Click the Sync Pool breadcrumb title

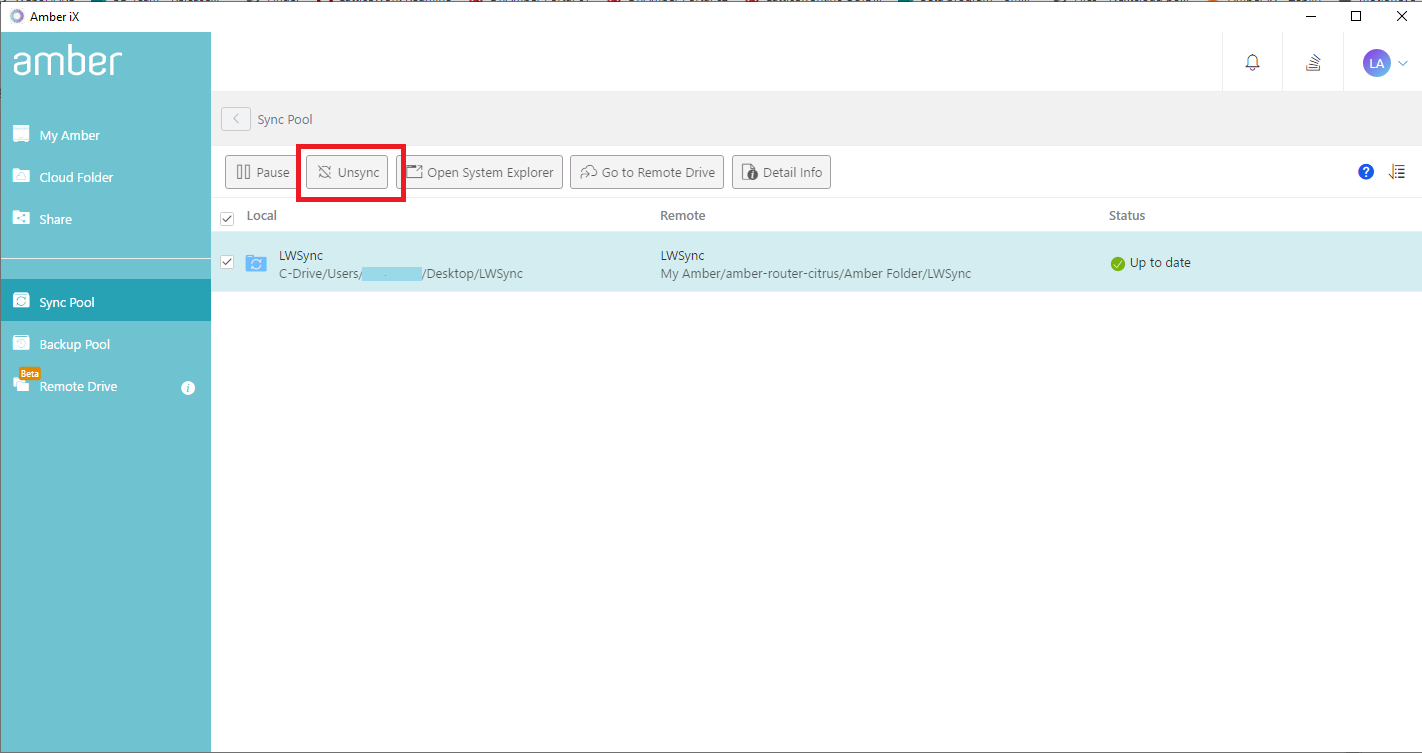coord(285,119)
